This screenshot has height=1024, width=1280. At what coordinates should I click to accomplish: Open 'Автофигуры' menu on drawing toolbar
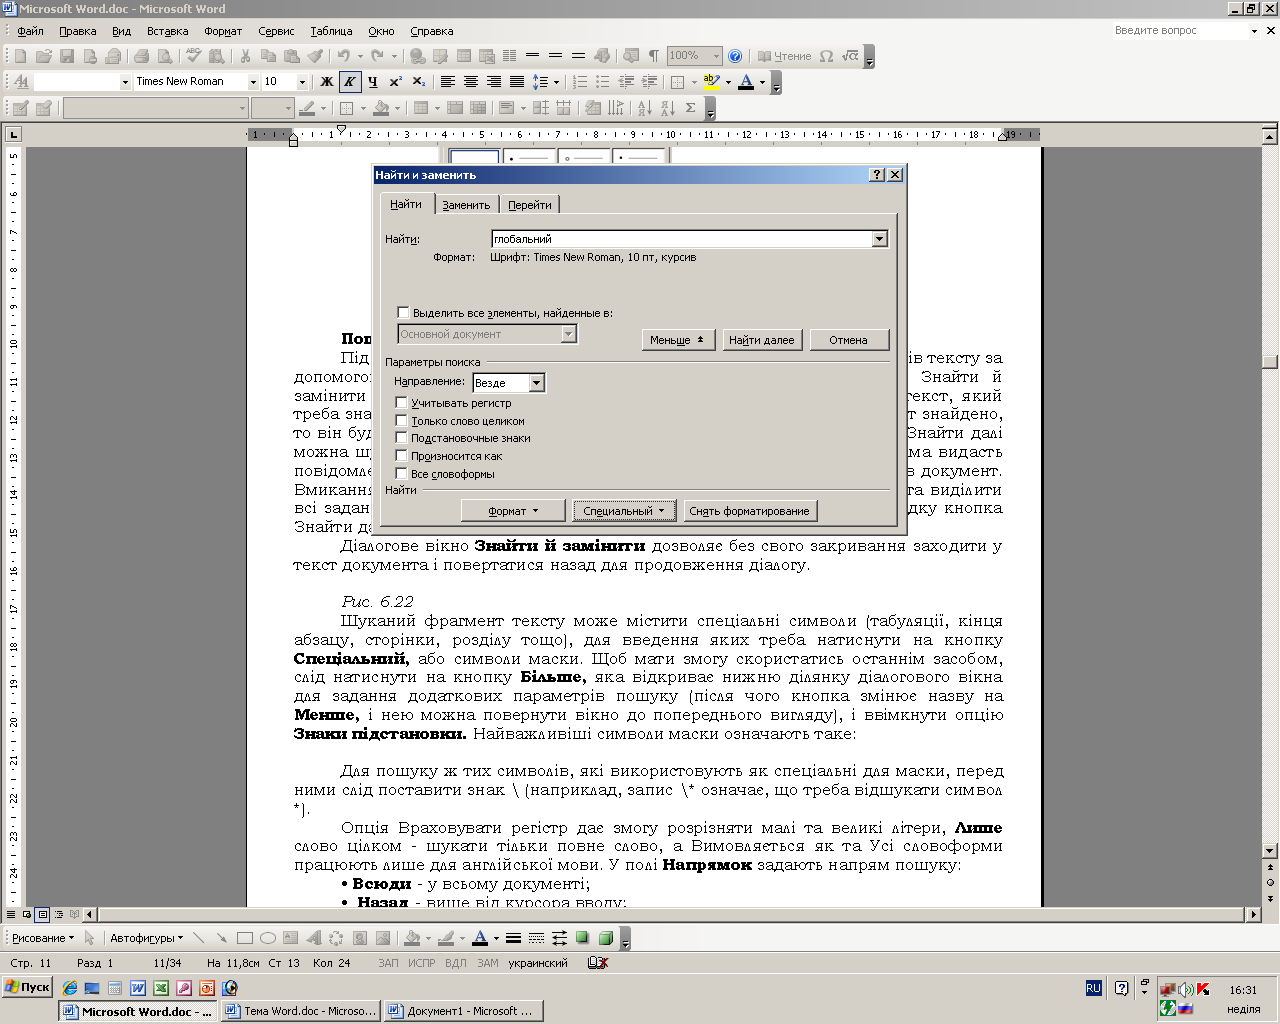point(146,938)
